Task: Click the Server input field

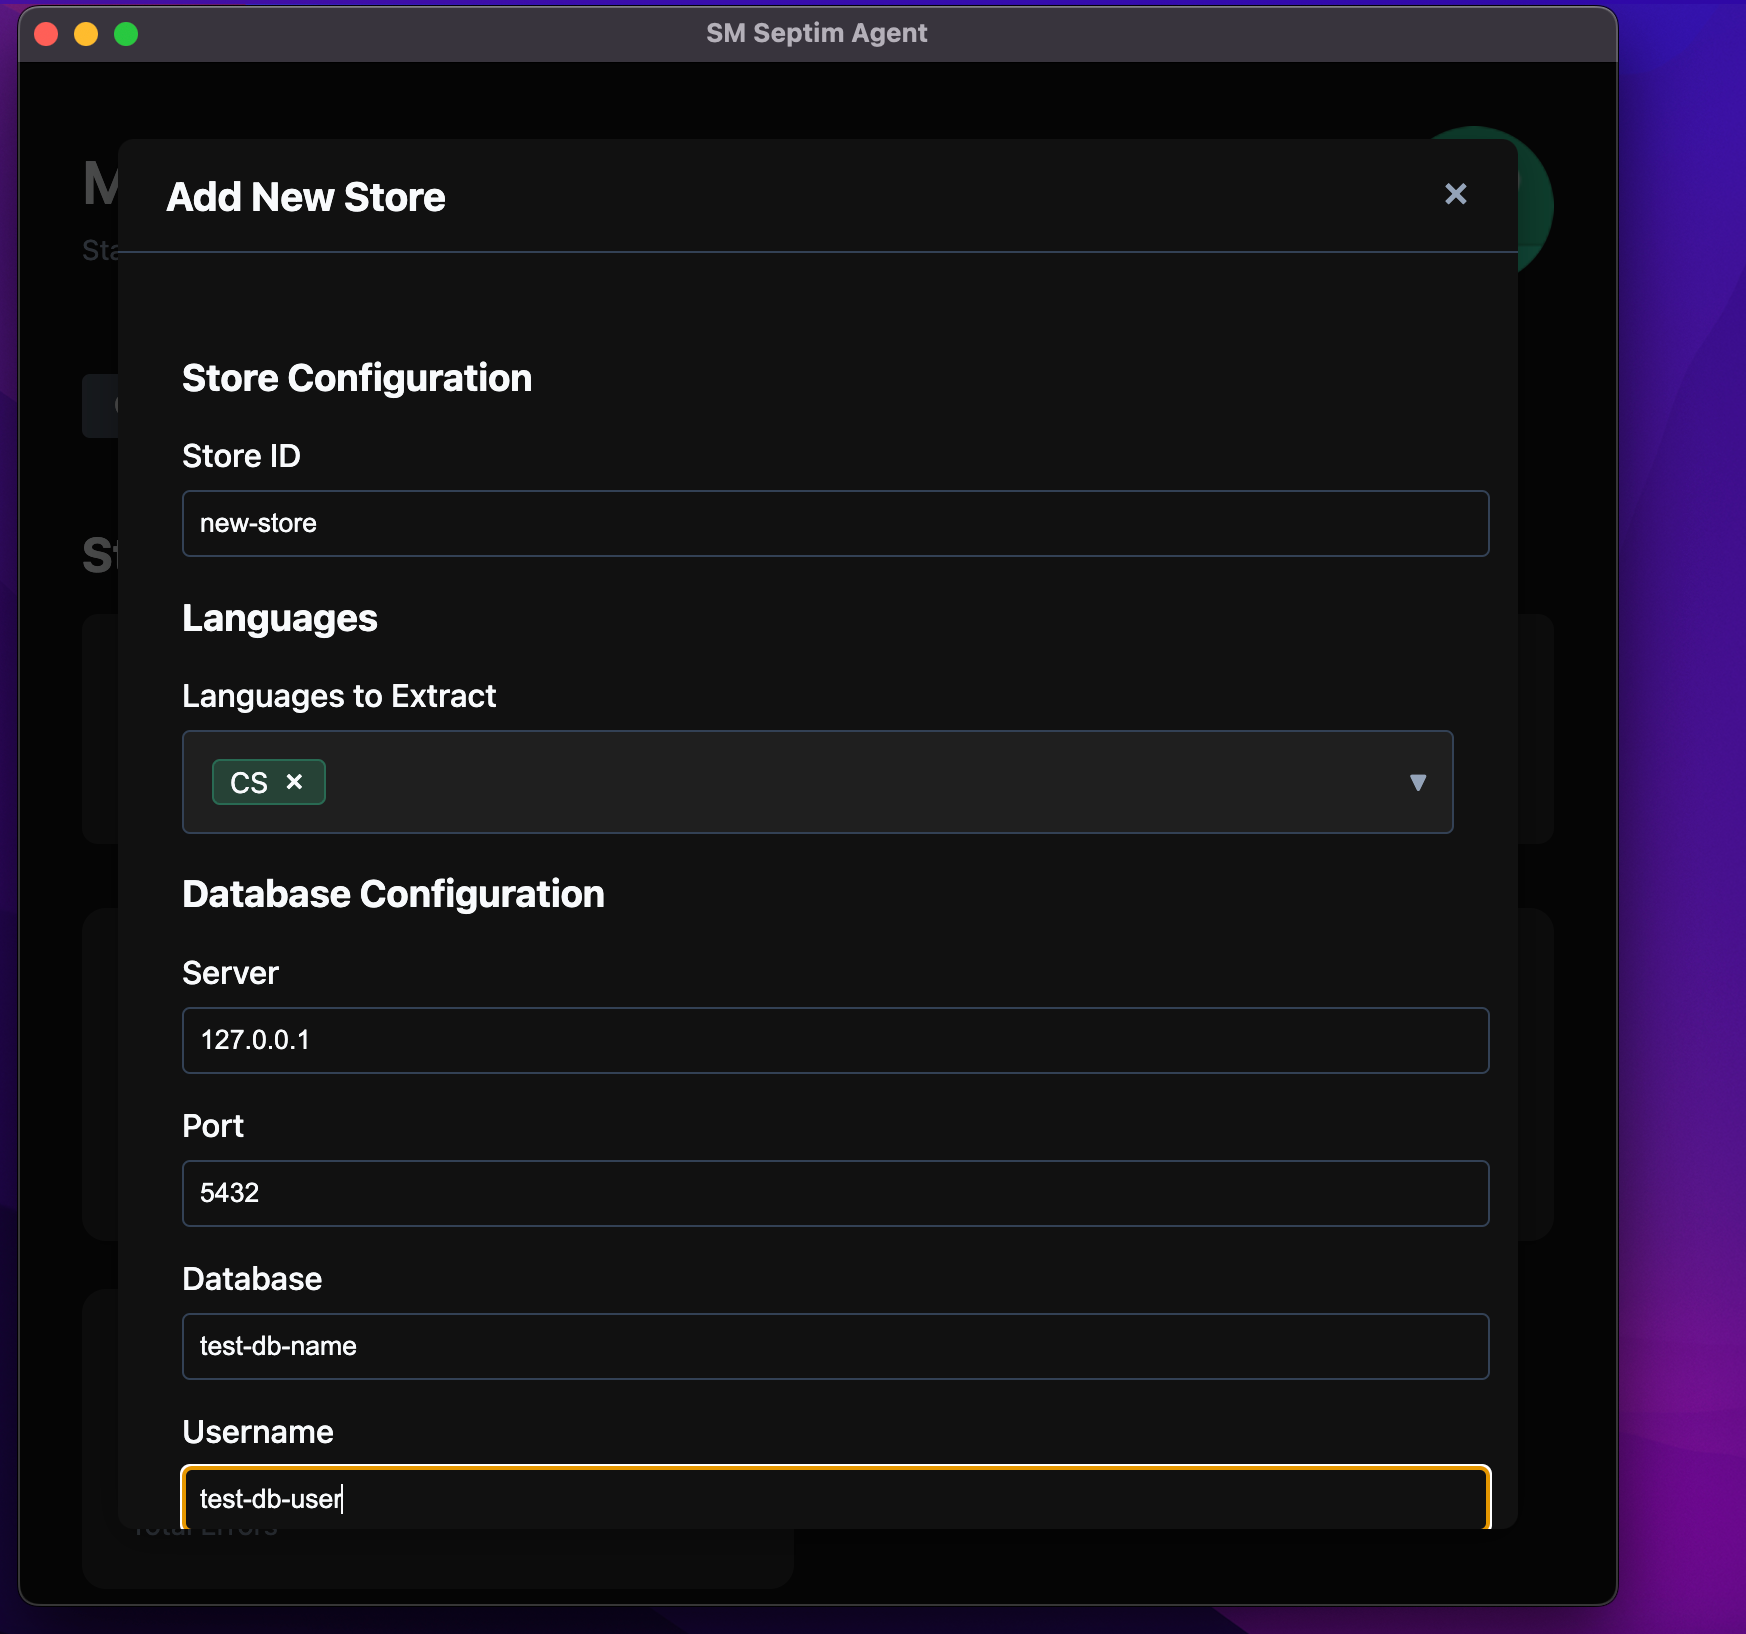Action: tap(835, 1040)
